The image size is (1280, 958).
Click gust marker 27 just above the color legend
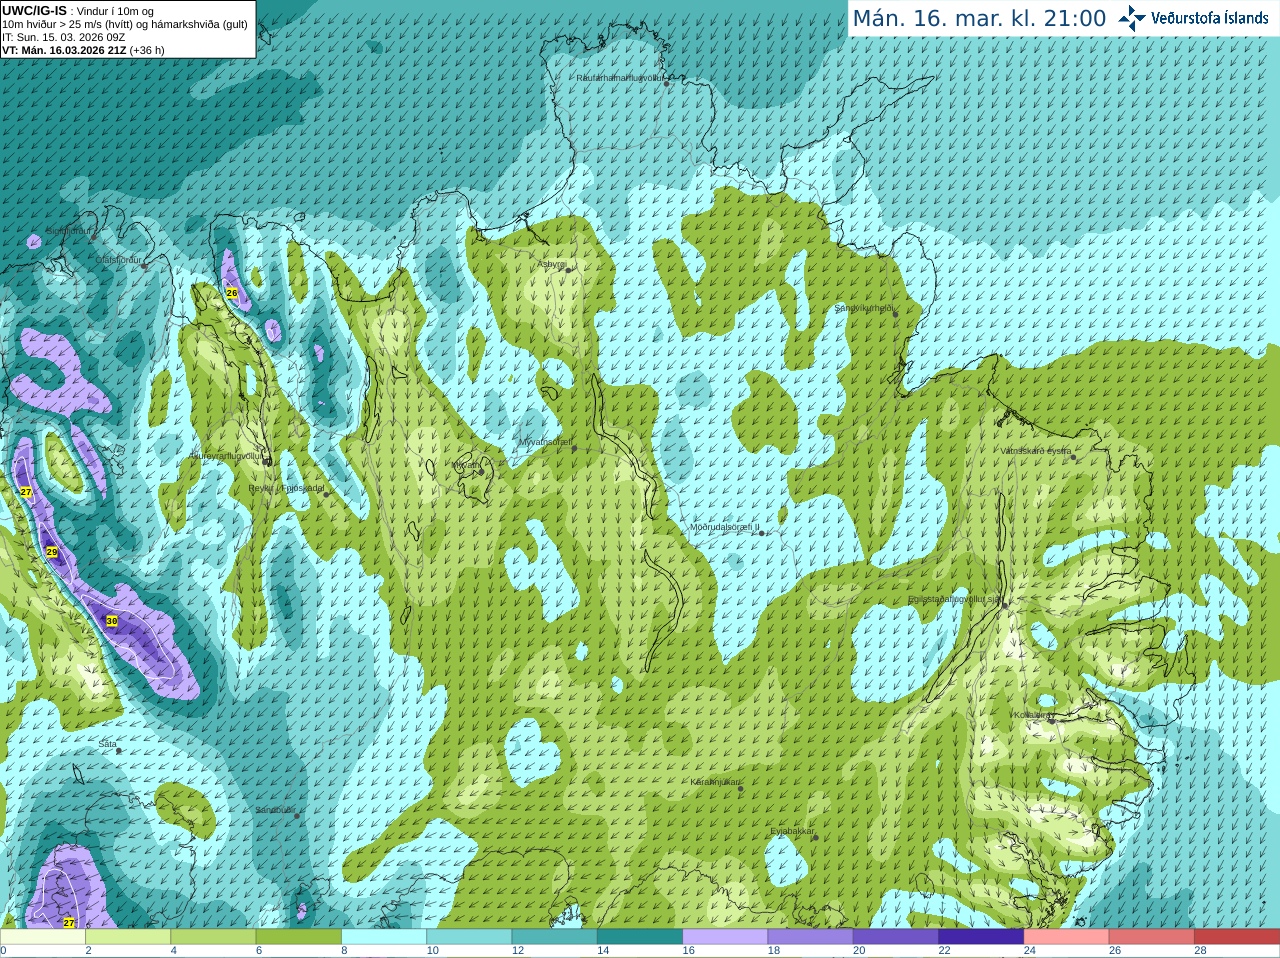[x=69, y=922]
